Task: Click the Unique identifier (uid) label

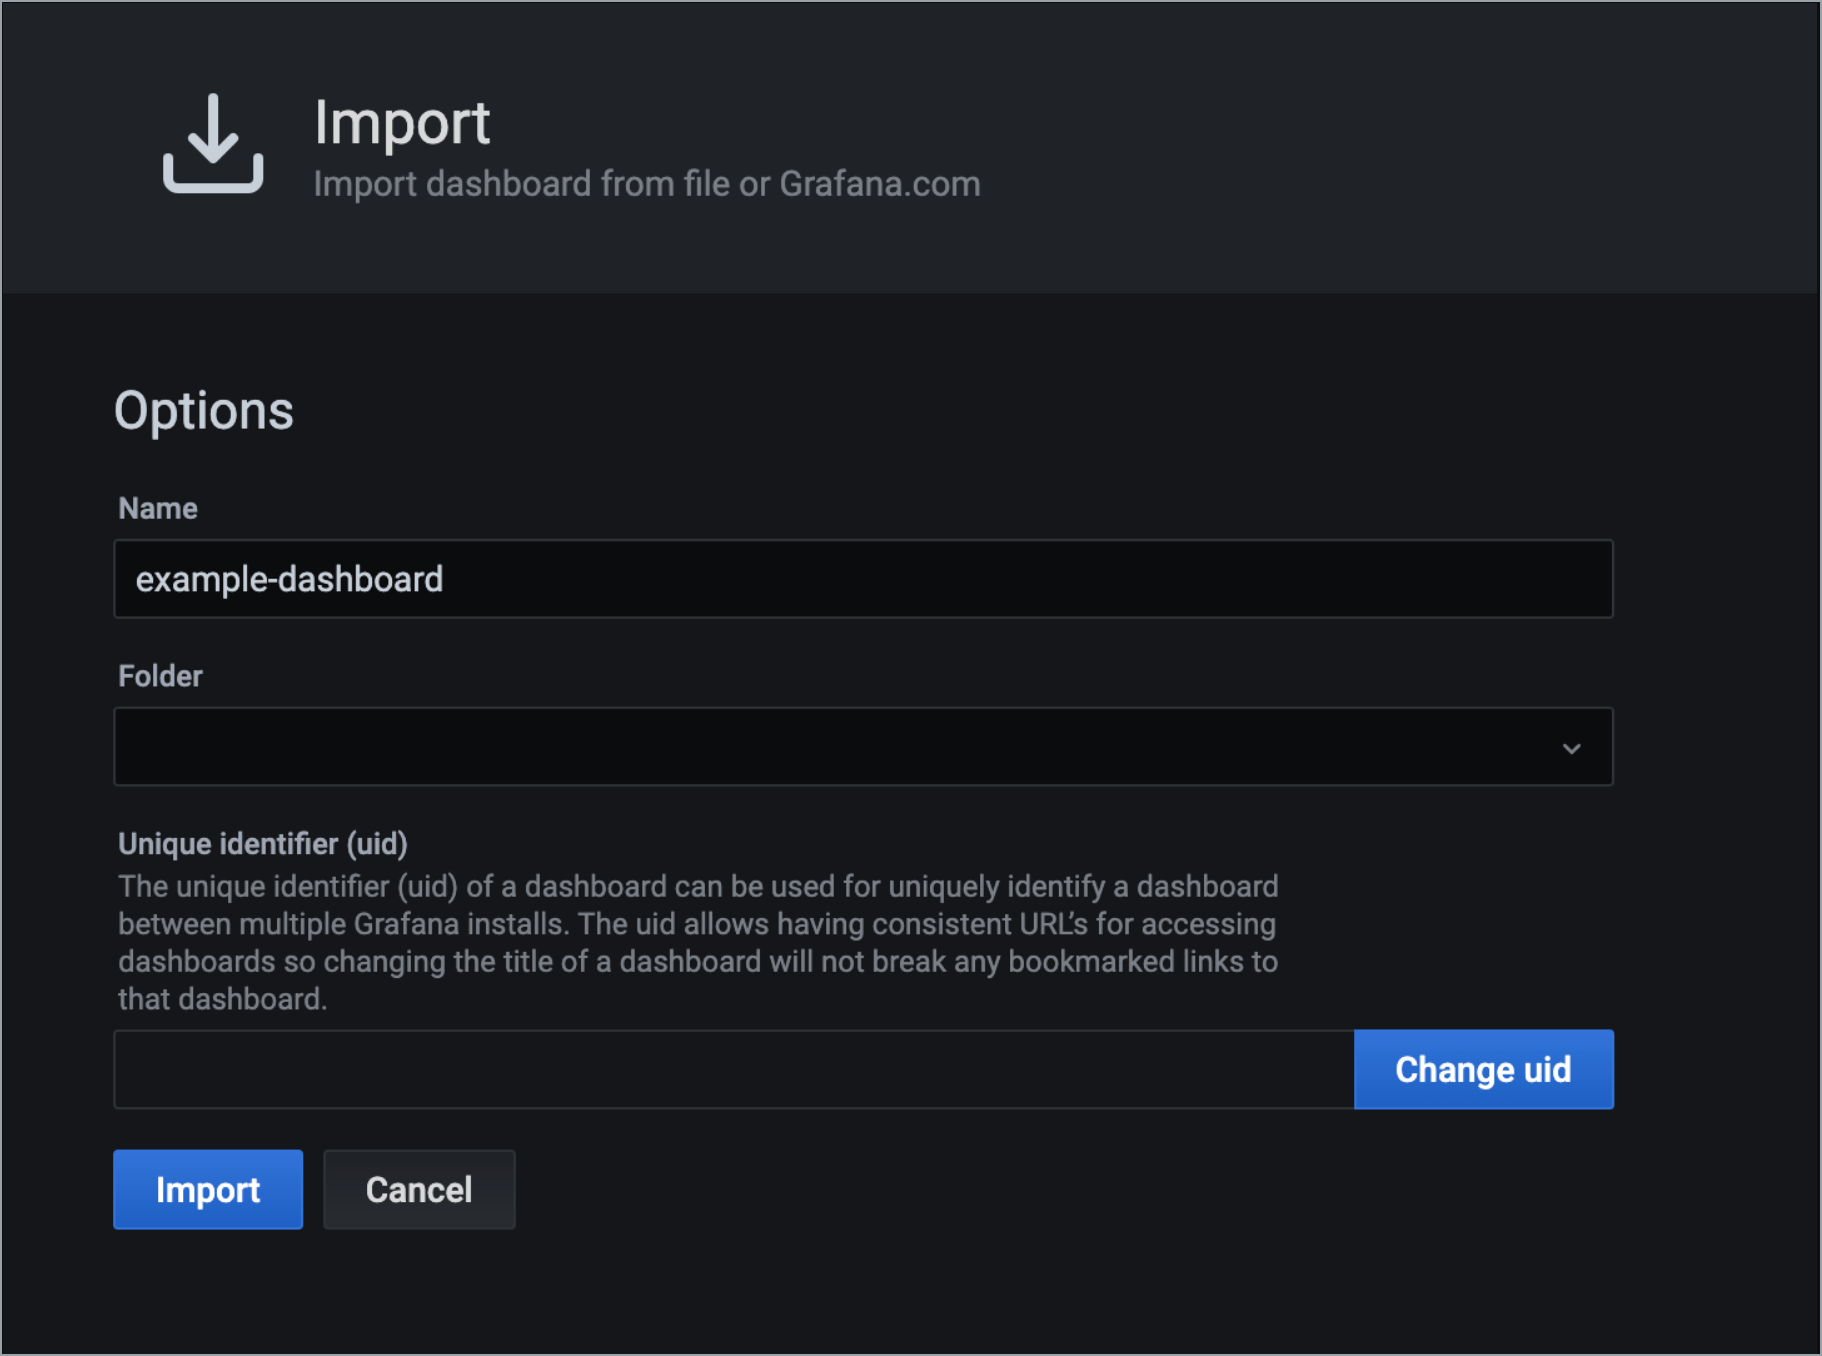Action: click(x=263, y=843)
